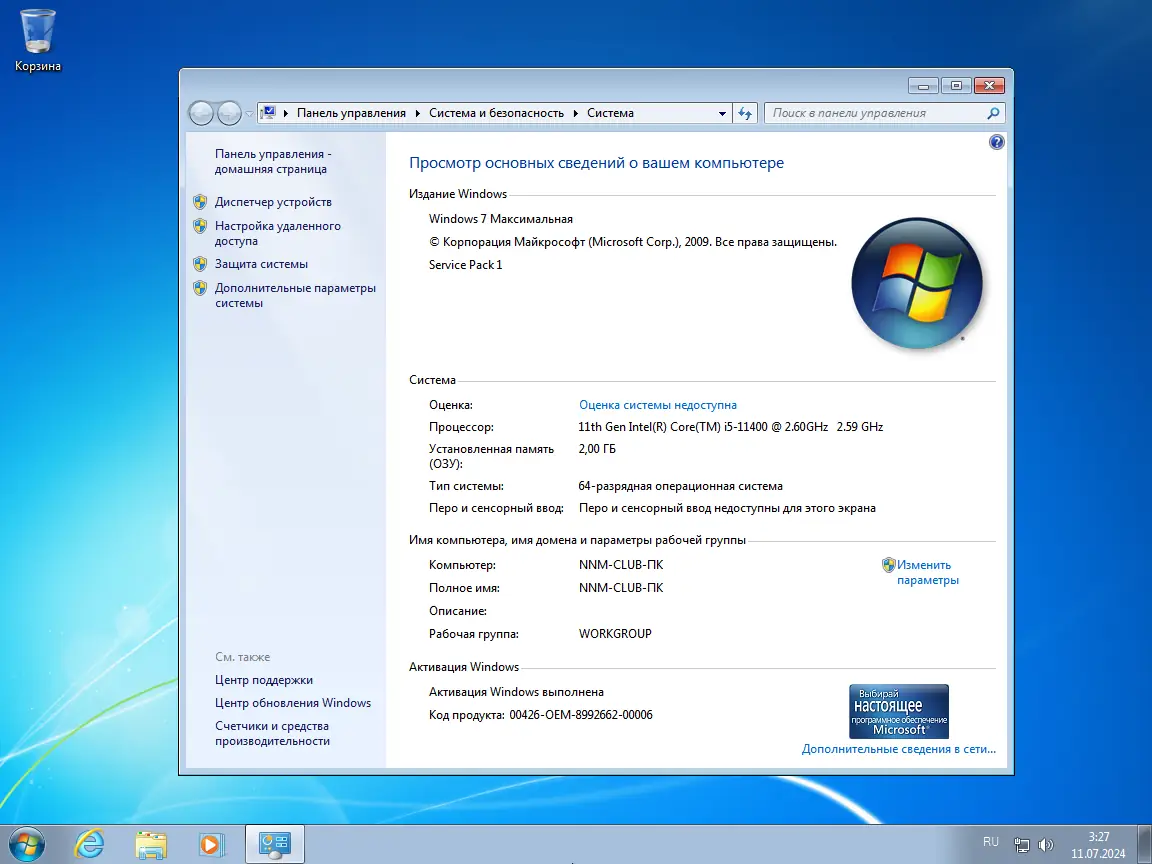Click the refresh icon in the address bar

click(x=745, y=113)
